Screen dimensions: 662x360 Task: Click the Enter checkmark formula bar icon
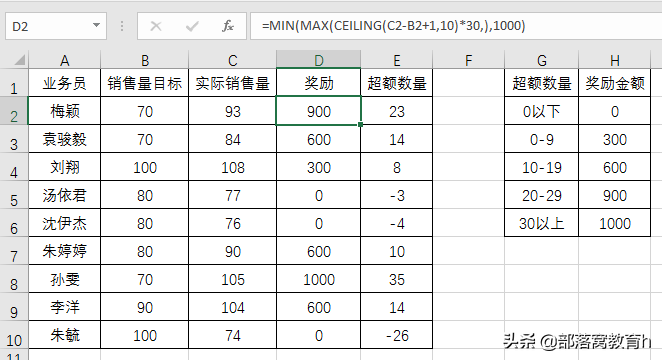click(x=192, y=27)
